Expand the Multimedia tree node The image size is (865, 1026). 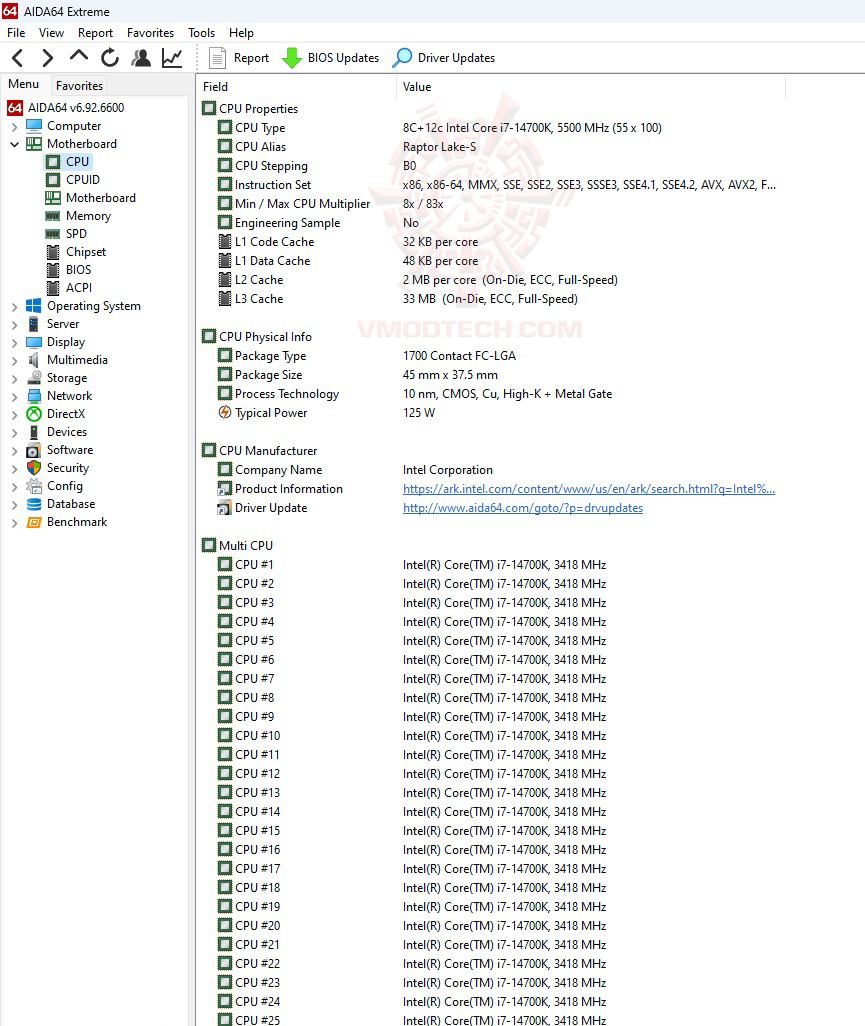14,360
